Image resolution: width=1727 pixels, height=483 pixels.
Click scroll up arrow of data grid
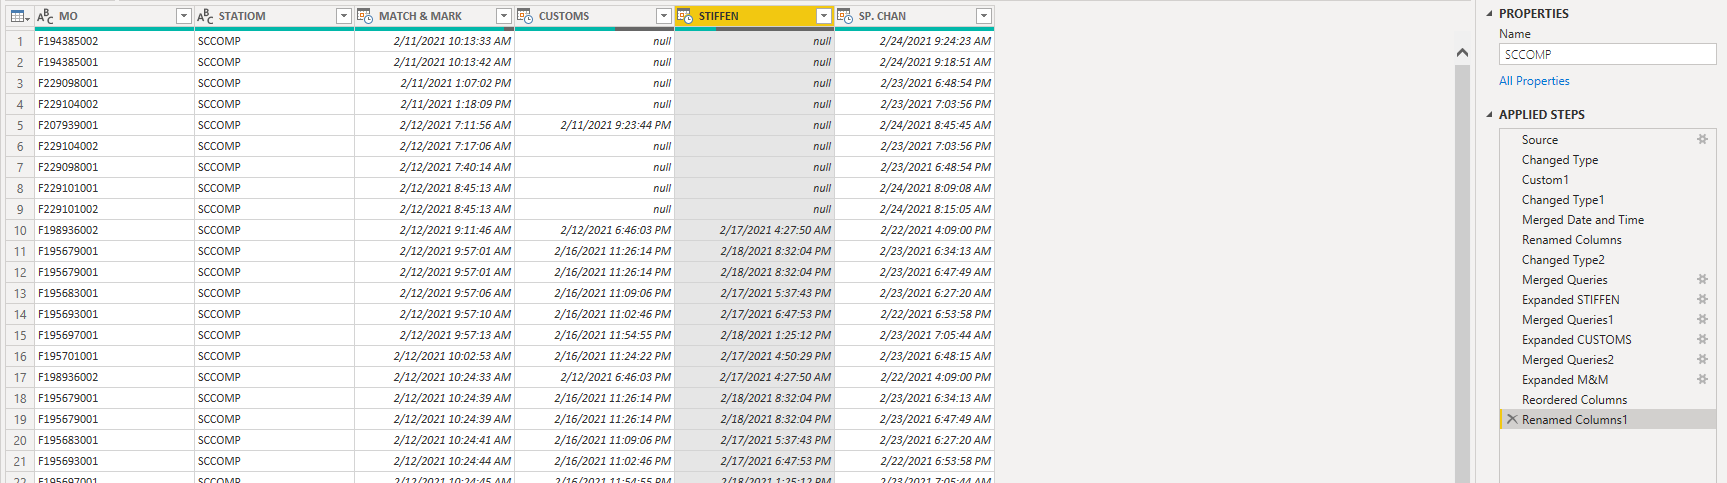pos(1462,53)
